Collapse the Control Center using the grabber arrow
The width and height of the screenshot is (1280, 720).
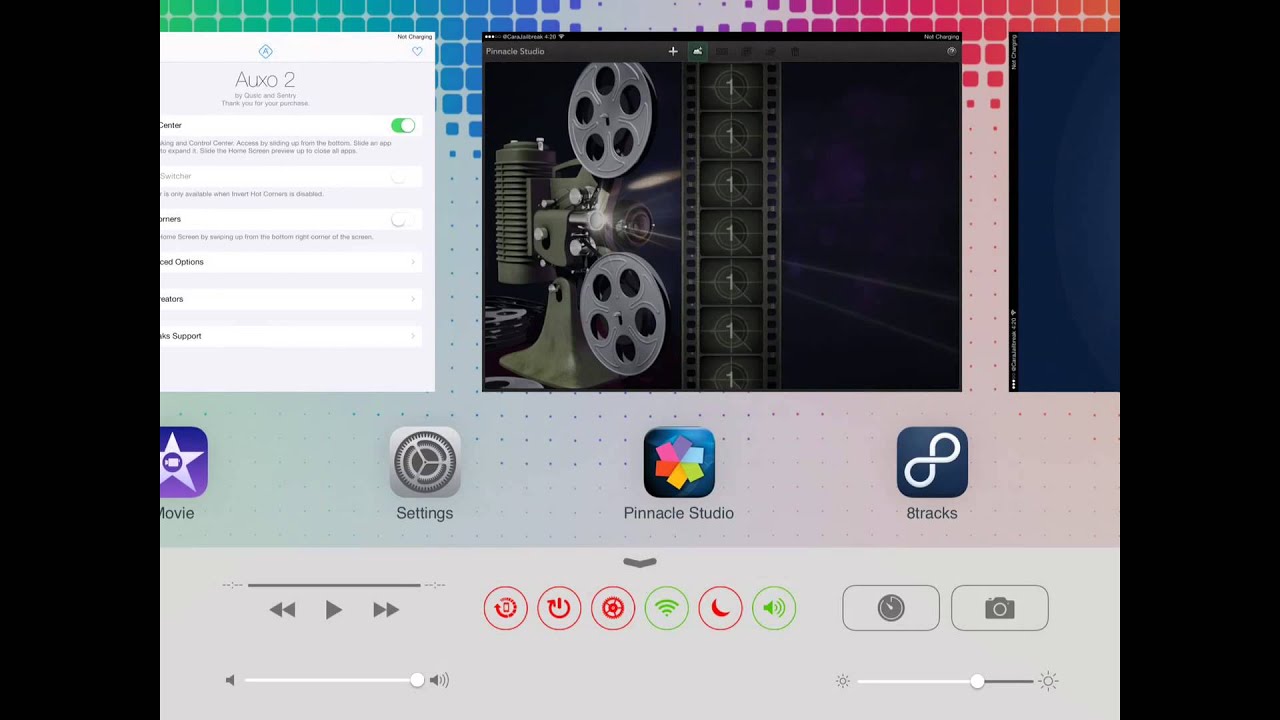tap(640, 563)
